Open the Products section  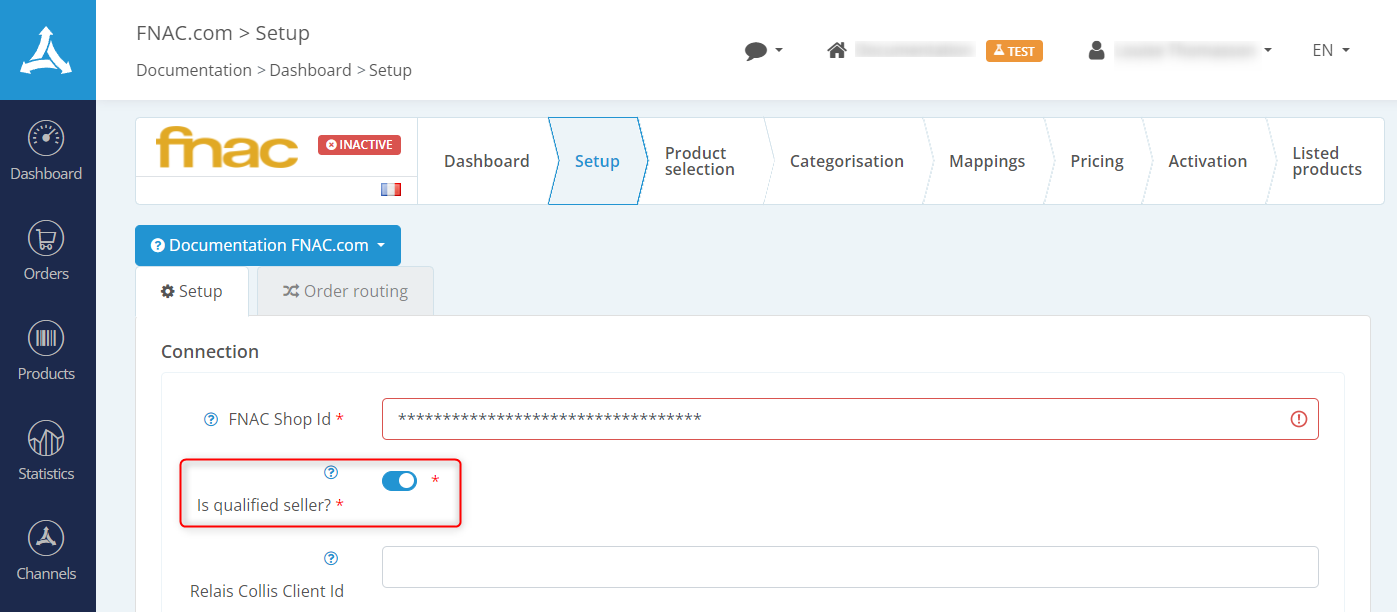[46, 350]
